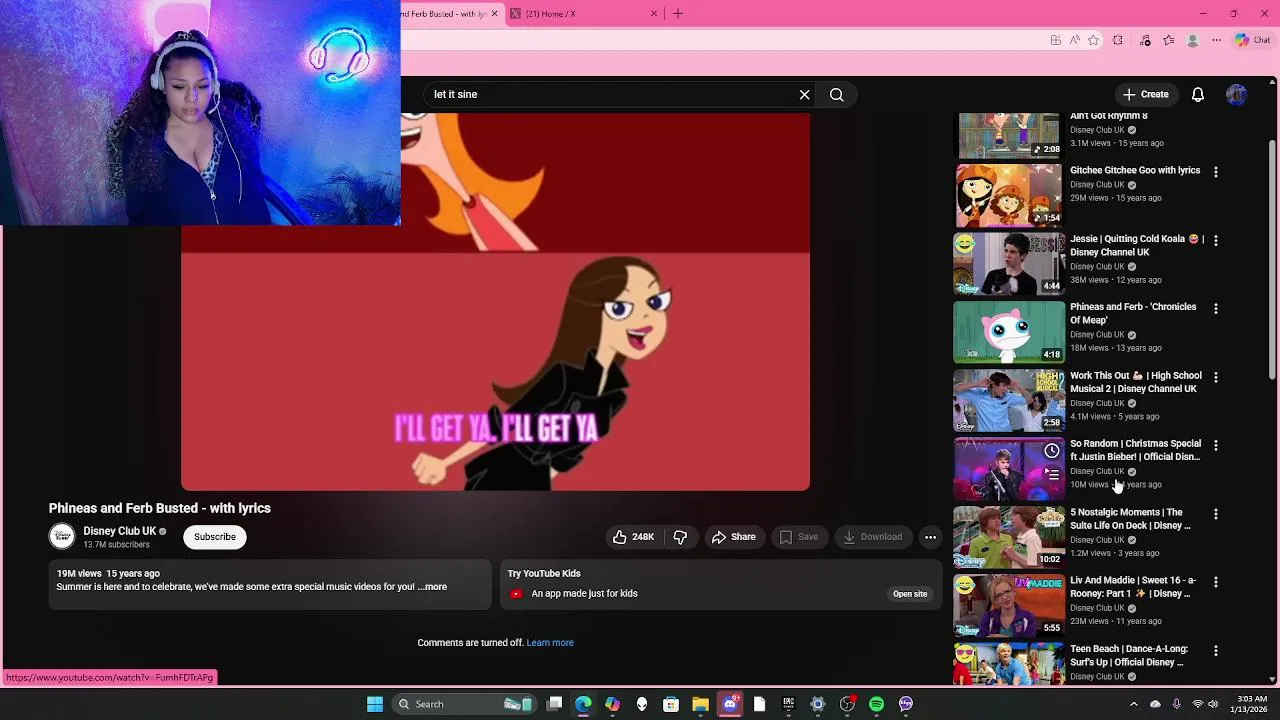Open options for So Random Christmas Special
Screen dimensions: 1280x720
(x=1216, y=445)
